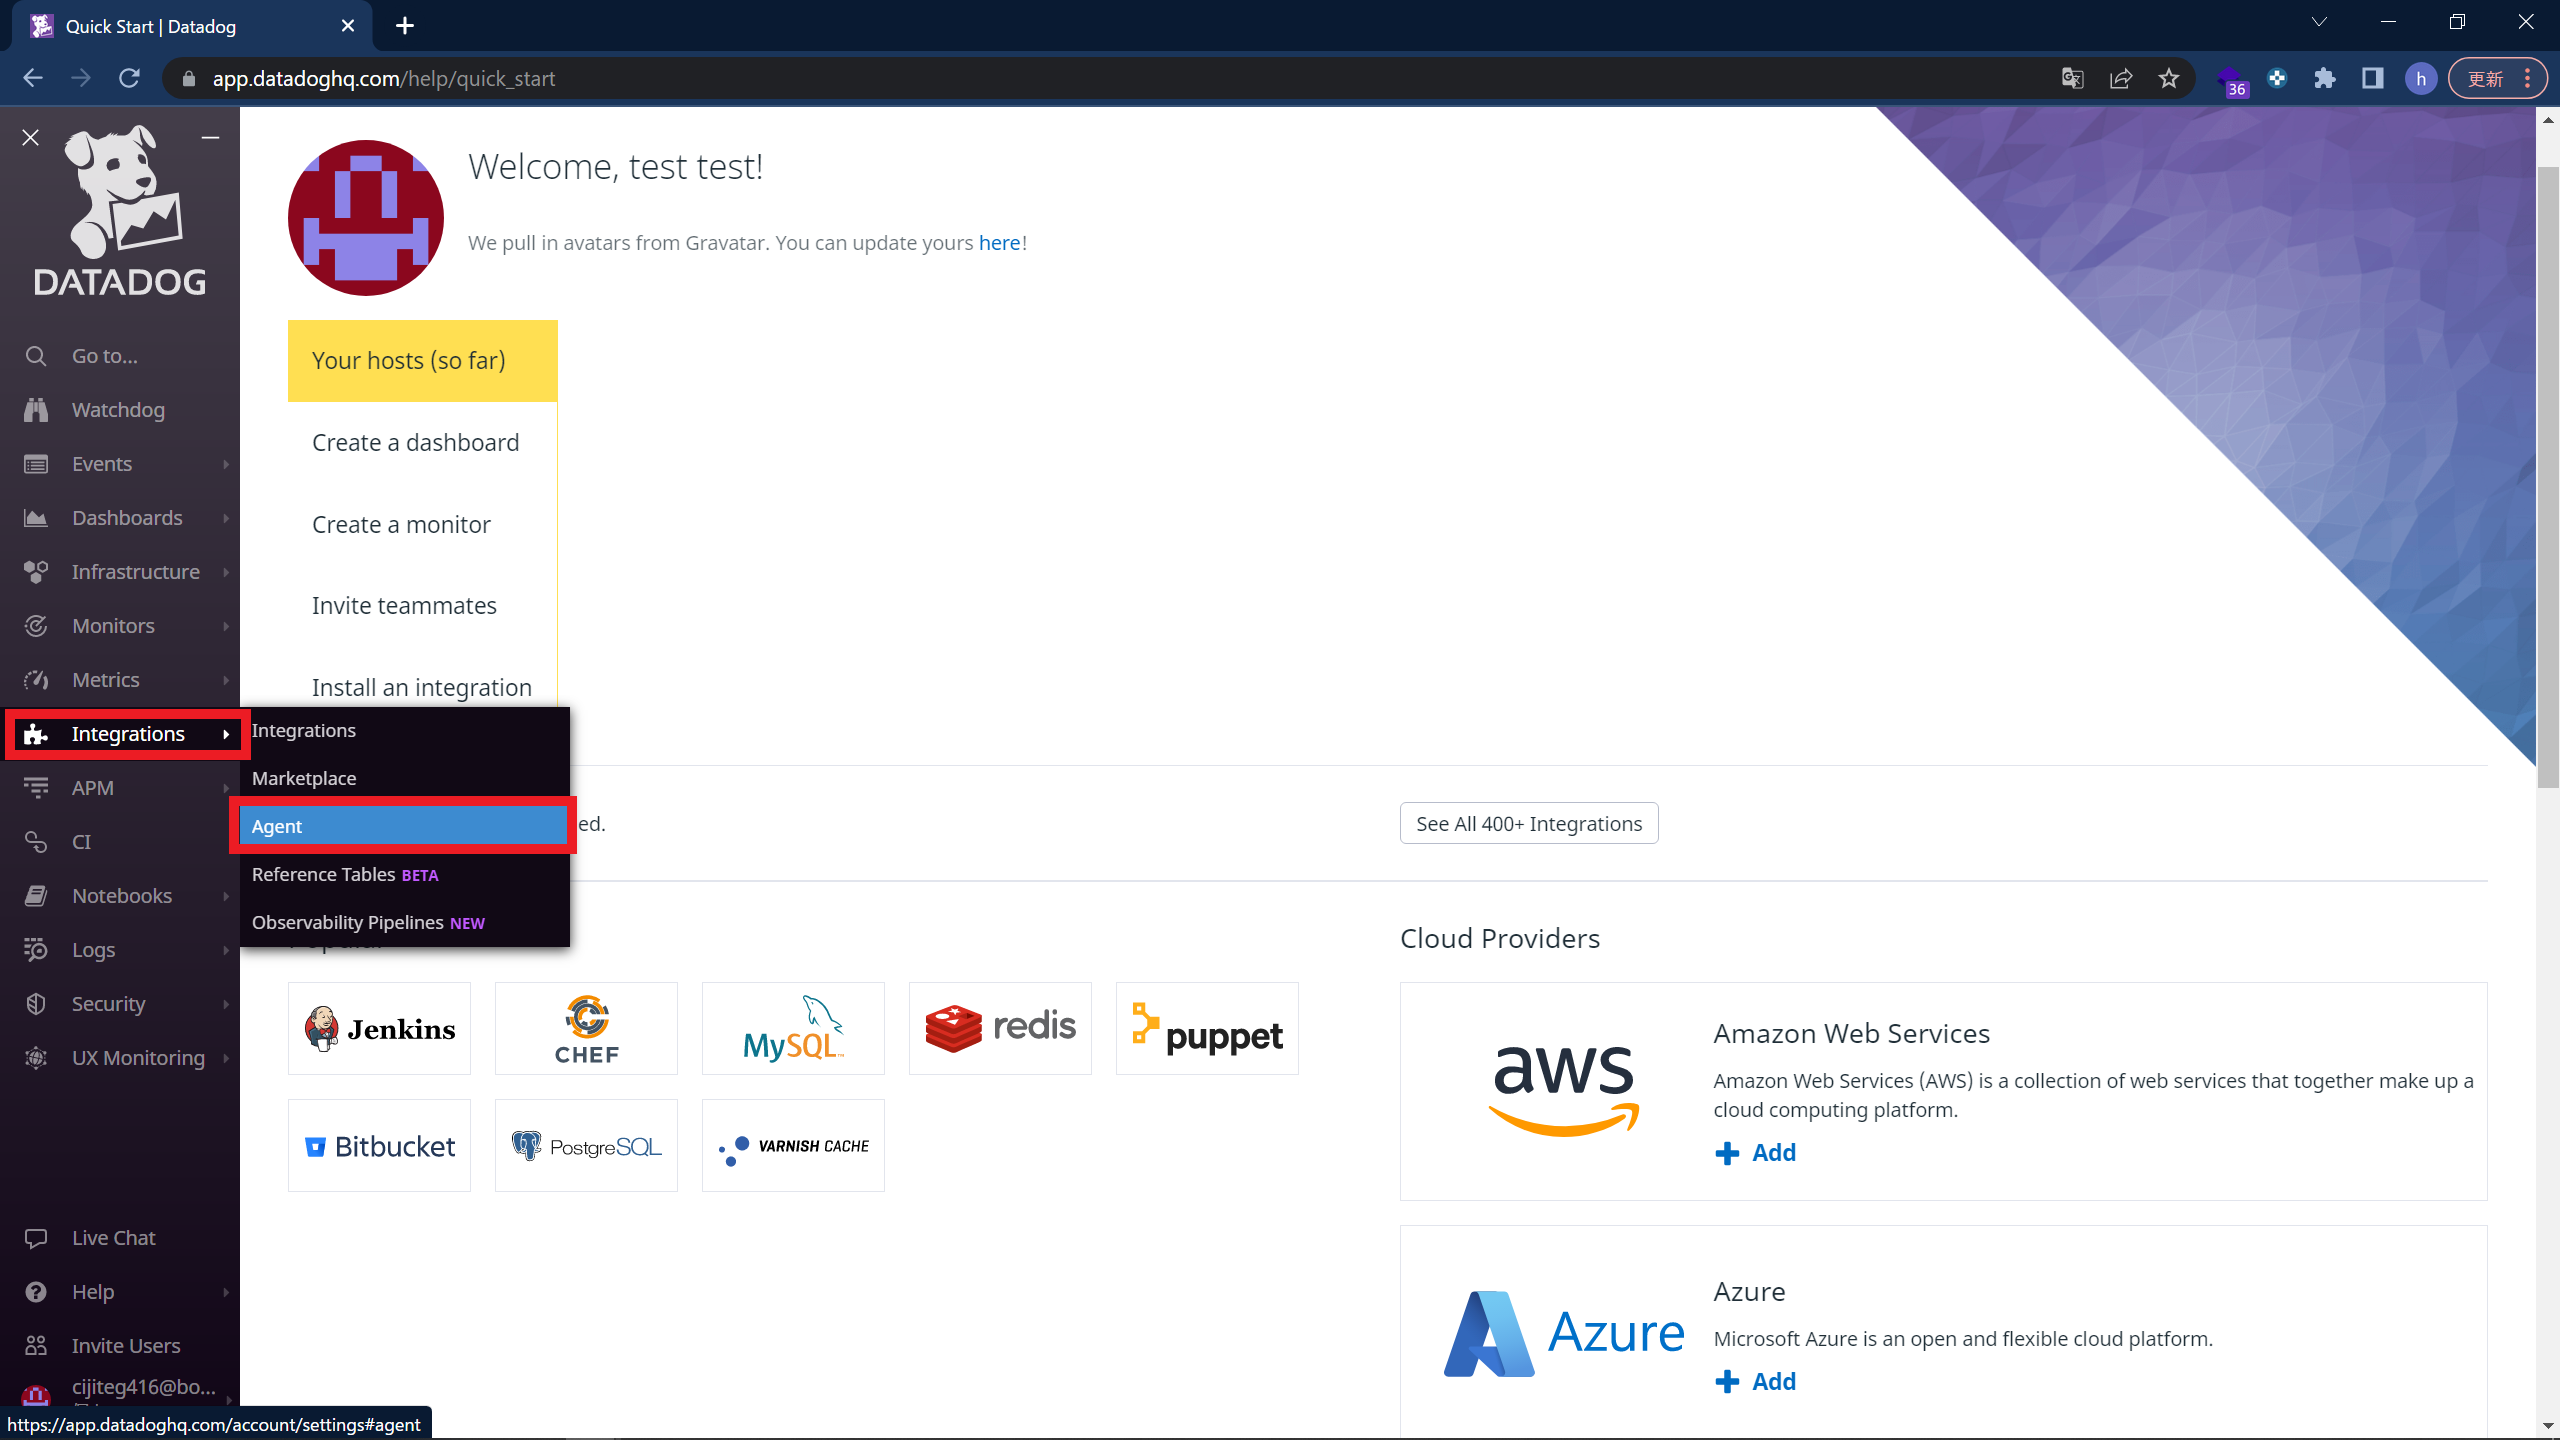Select the Metrics sidebar icon
The image size is (2560, 1440).
[37, 679]
